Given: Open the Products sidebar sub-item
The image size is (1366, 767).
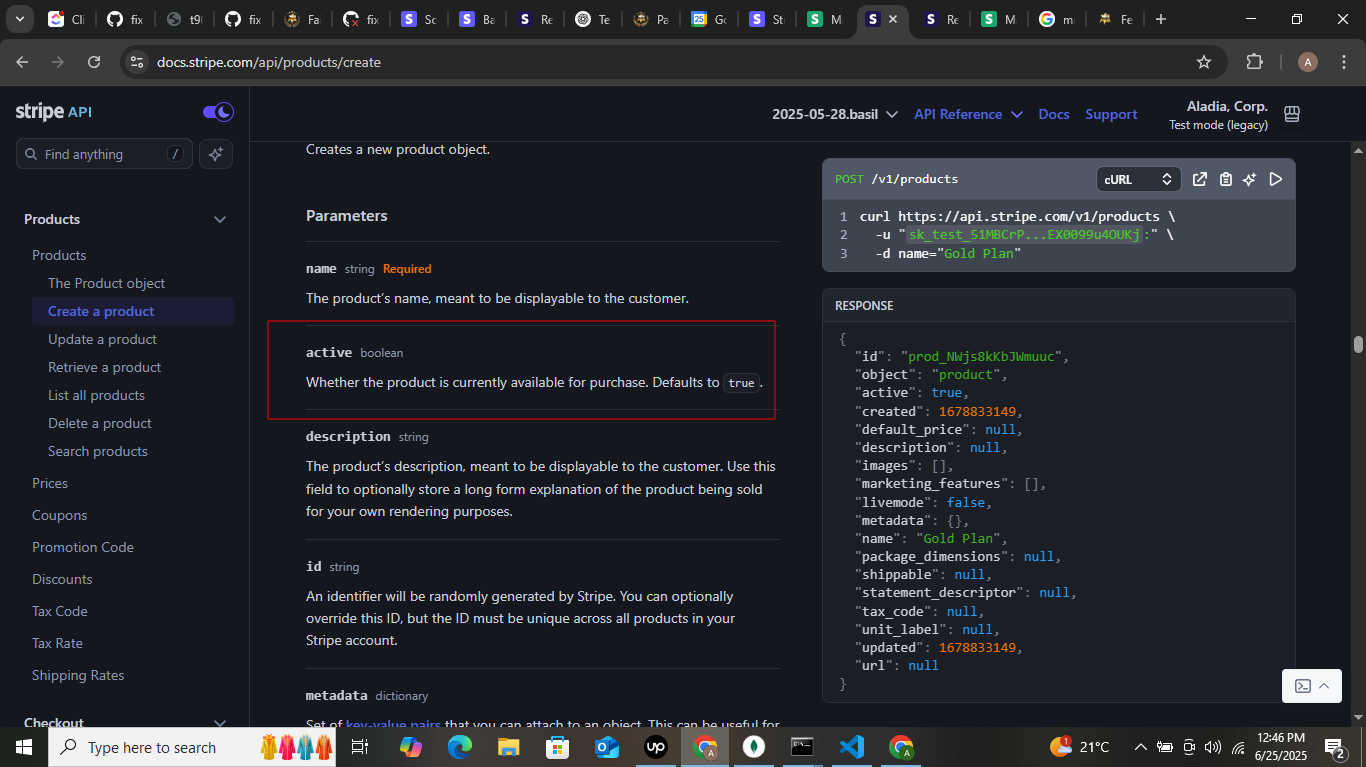Looking at the screenshot, I should pyautogui.click(x=59, y=255).
